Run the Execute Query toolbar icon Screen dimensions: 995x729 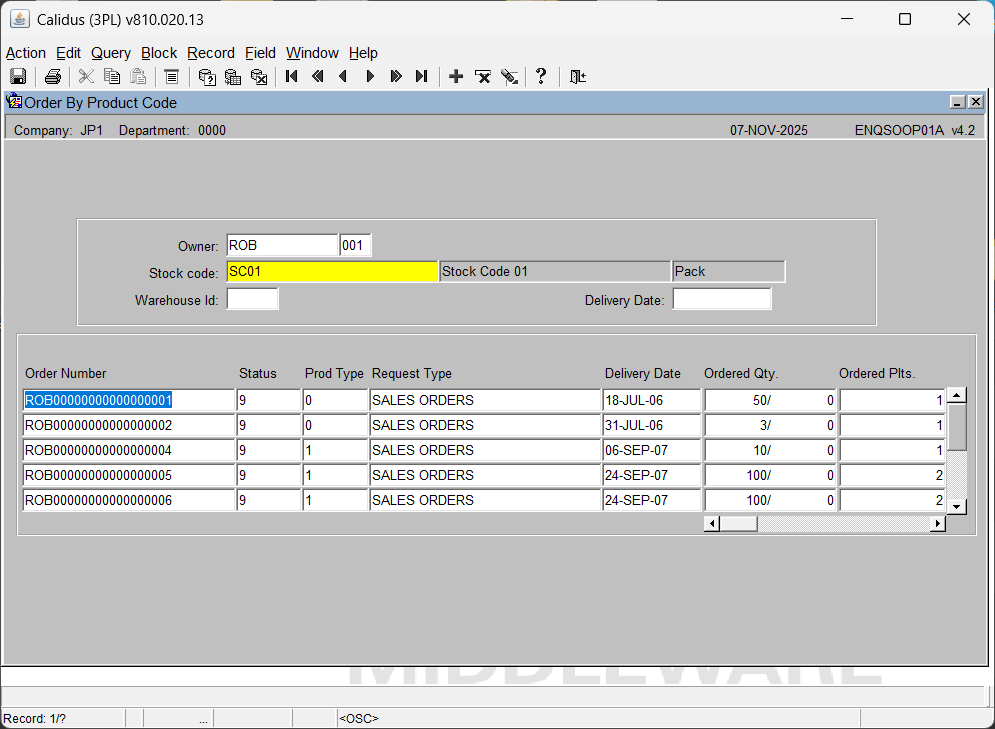pos(233,77)
